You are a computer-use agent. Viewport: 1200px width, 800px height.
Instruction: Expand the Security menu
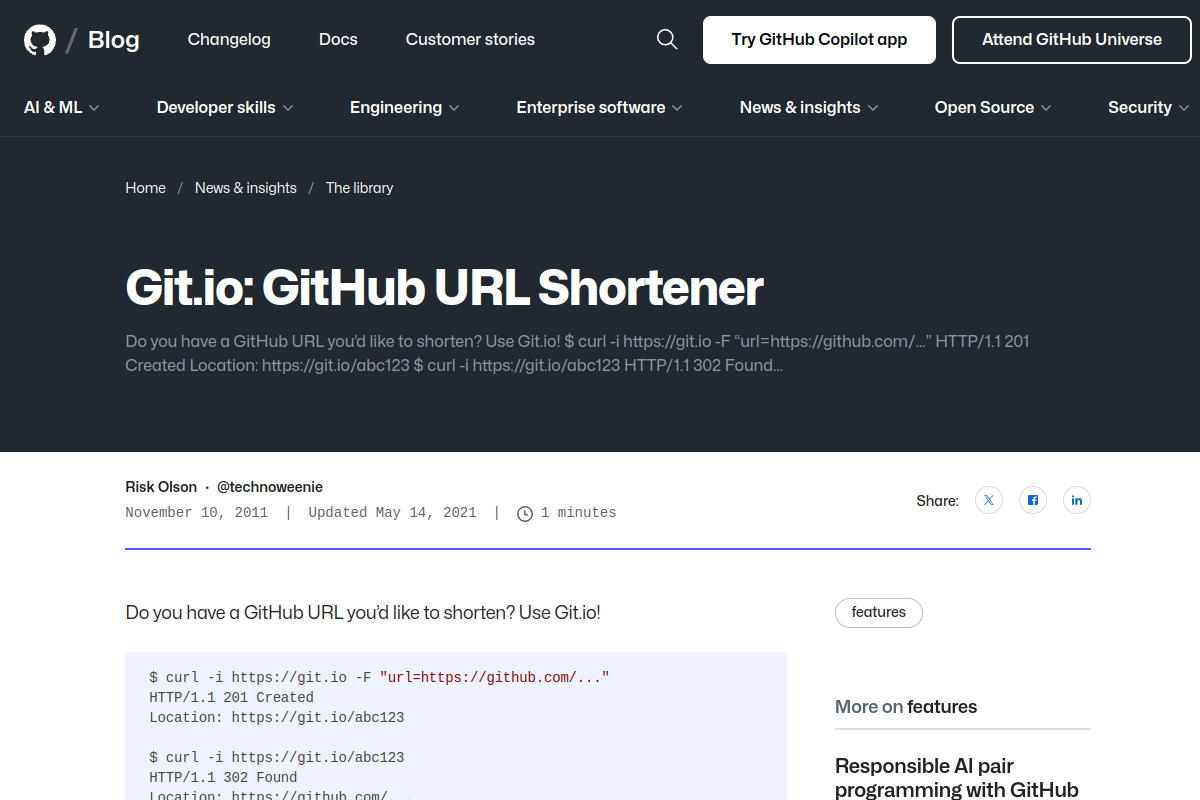1148,107
